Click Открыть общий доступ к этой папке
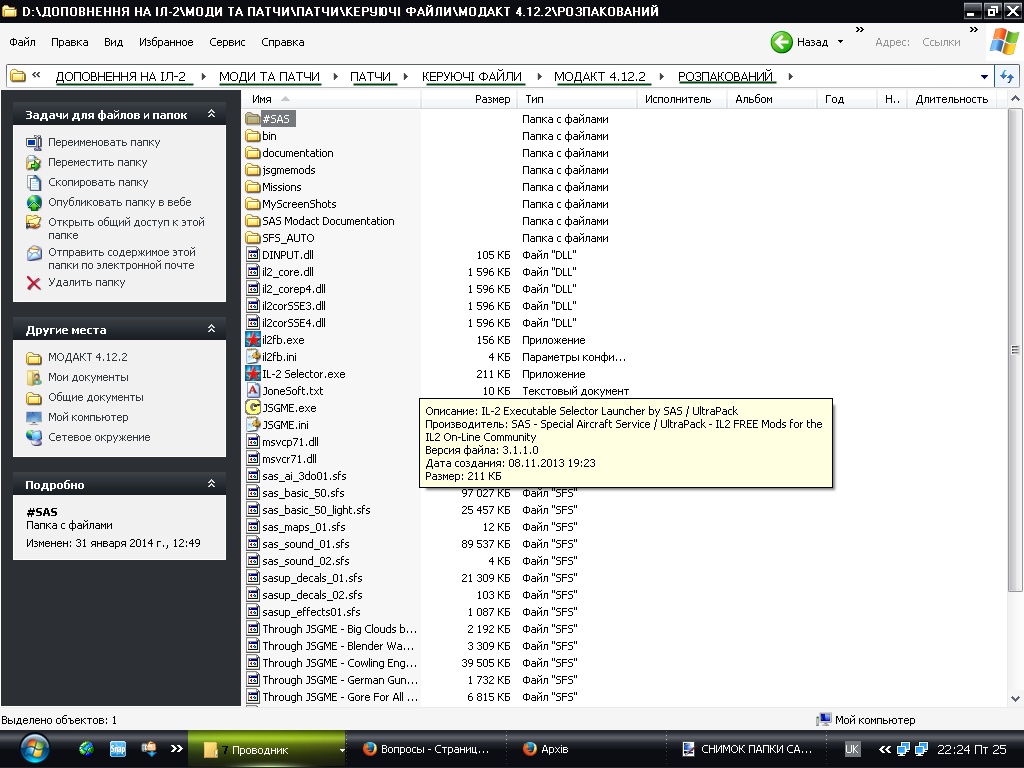This screenshot has height=768, width=1024. [x=126, y=229]
